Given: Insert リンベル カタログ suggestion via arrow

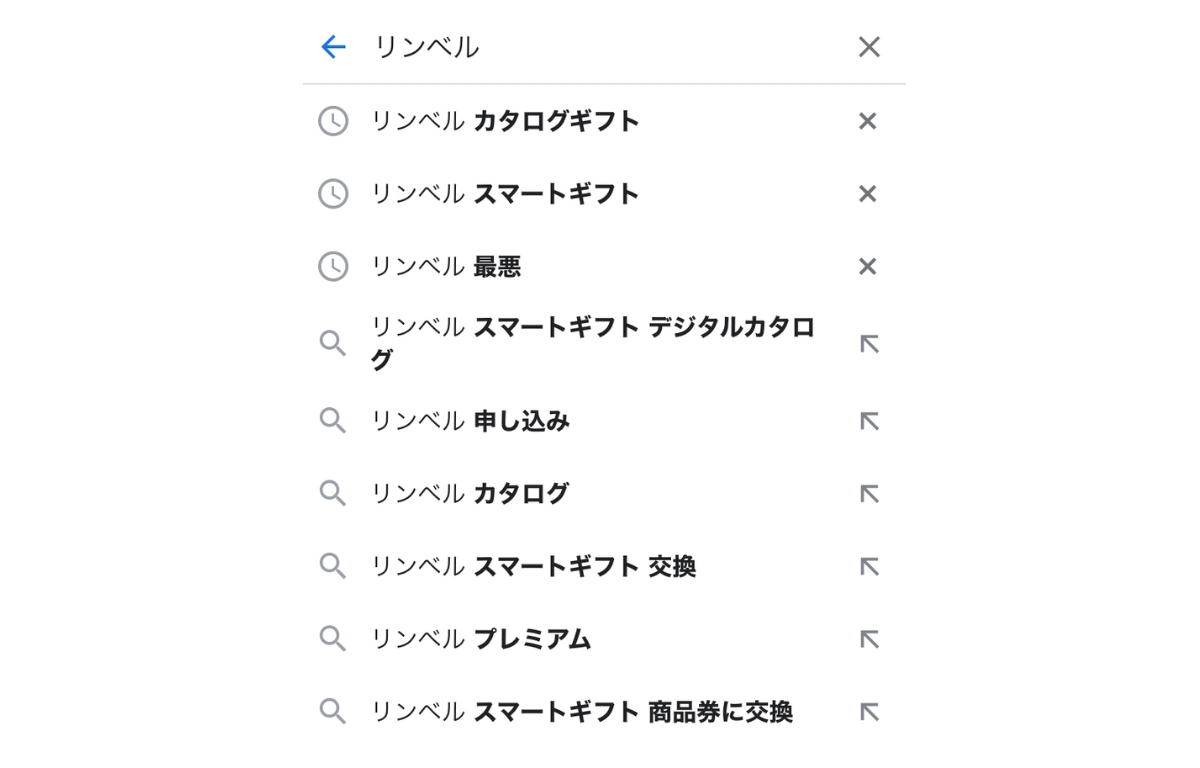Looking at the screenshot, I should [x=869, y=493].
